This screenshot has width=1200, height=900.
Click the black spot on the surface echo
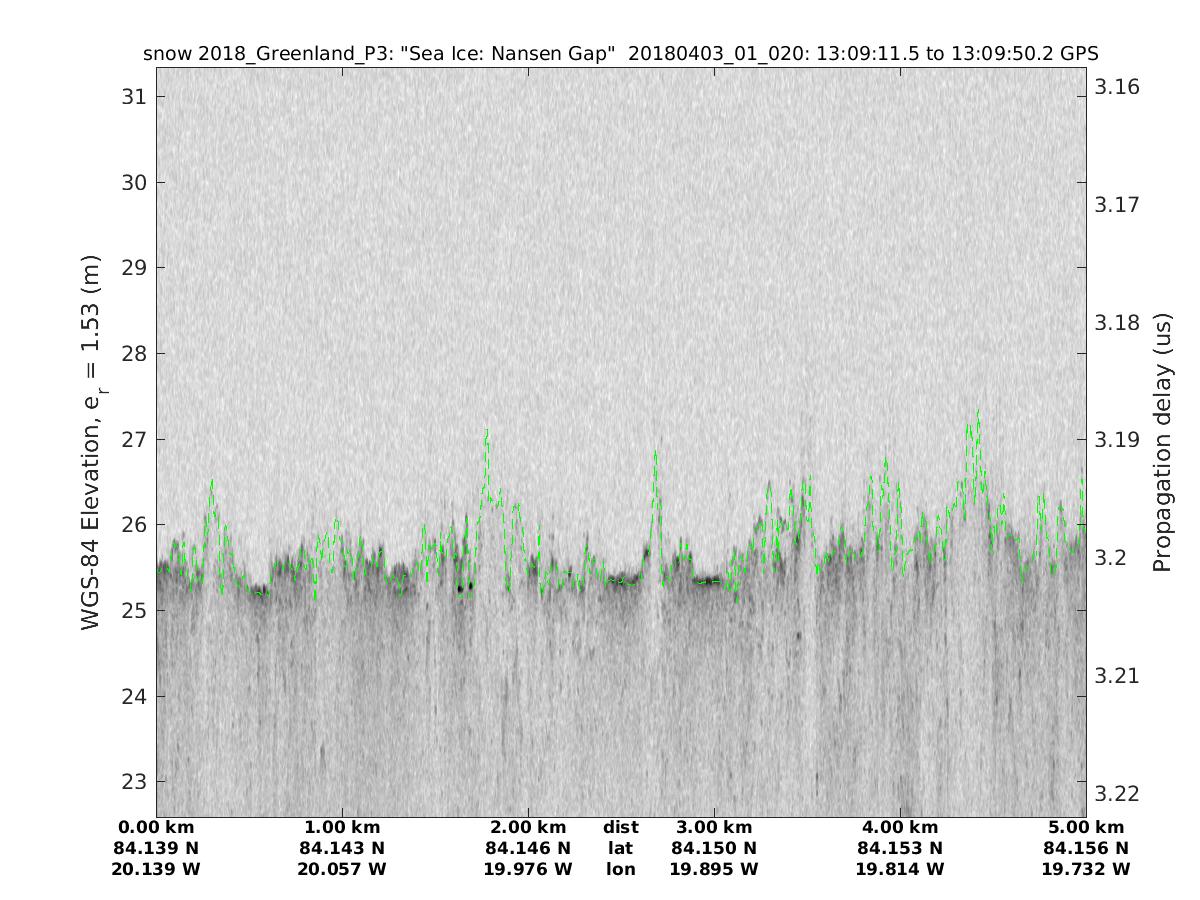click(x=463, y=588)
